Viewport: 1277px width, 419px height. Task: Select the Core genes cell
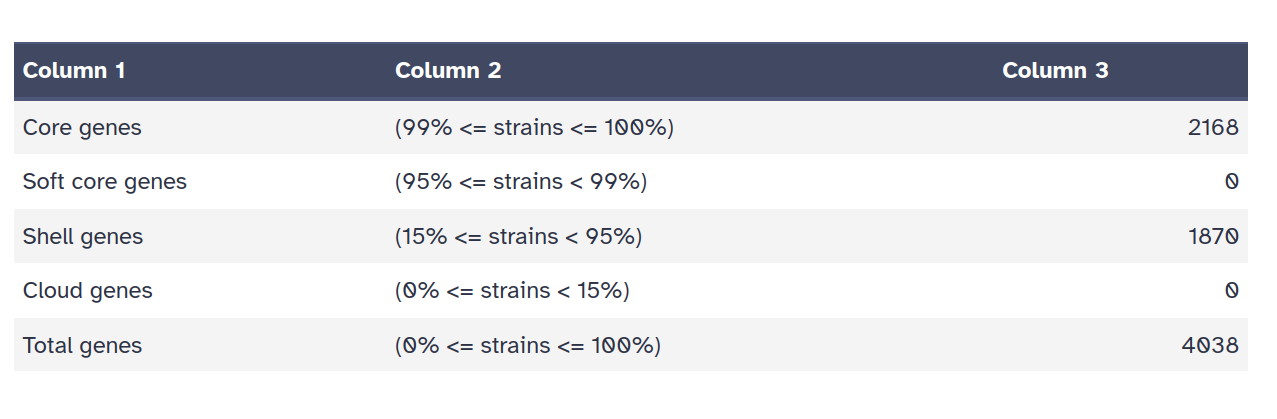(x=82, y=128)
